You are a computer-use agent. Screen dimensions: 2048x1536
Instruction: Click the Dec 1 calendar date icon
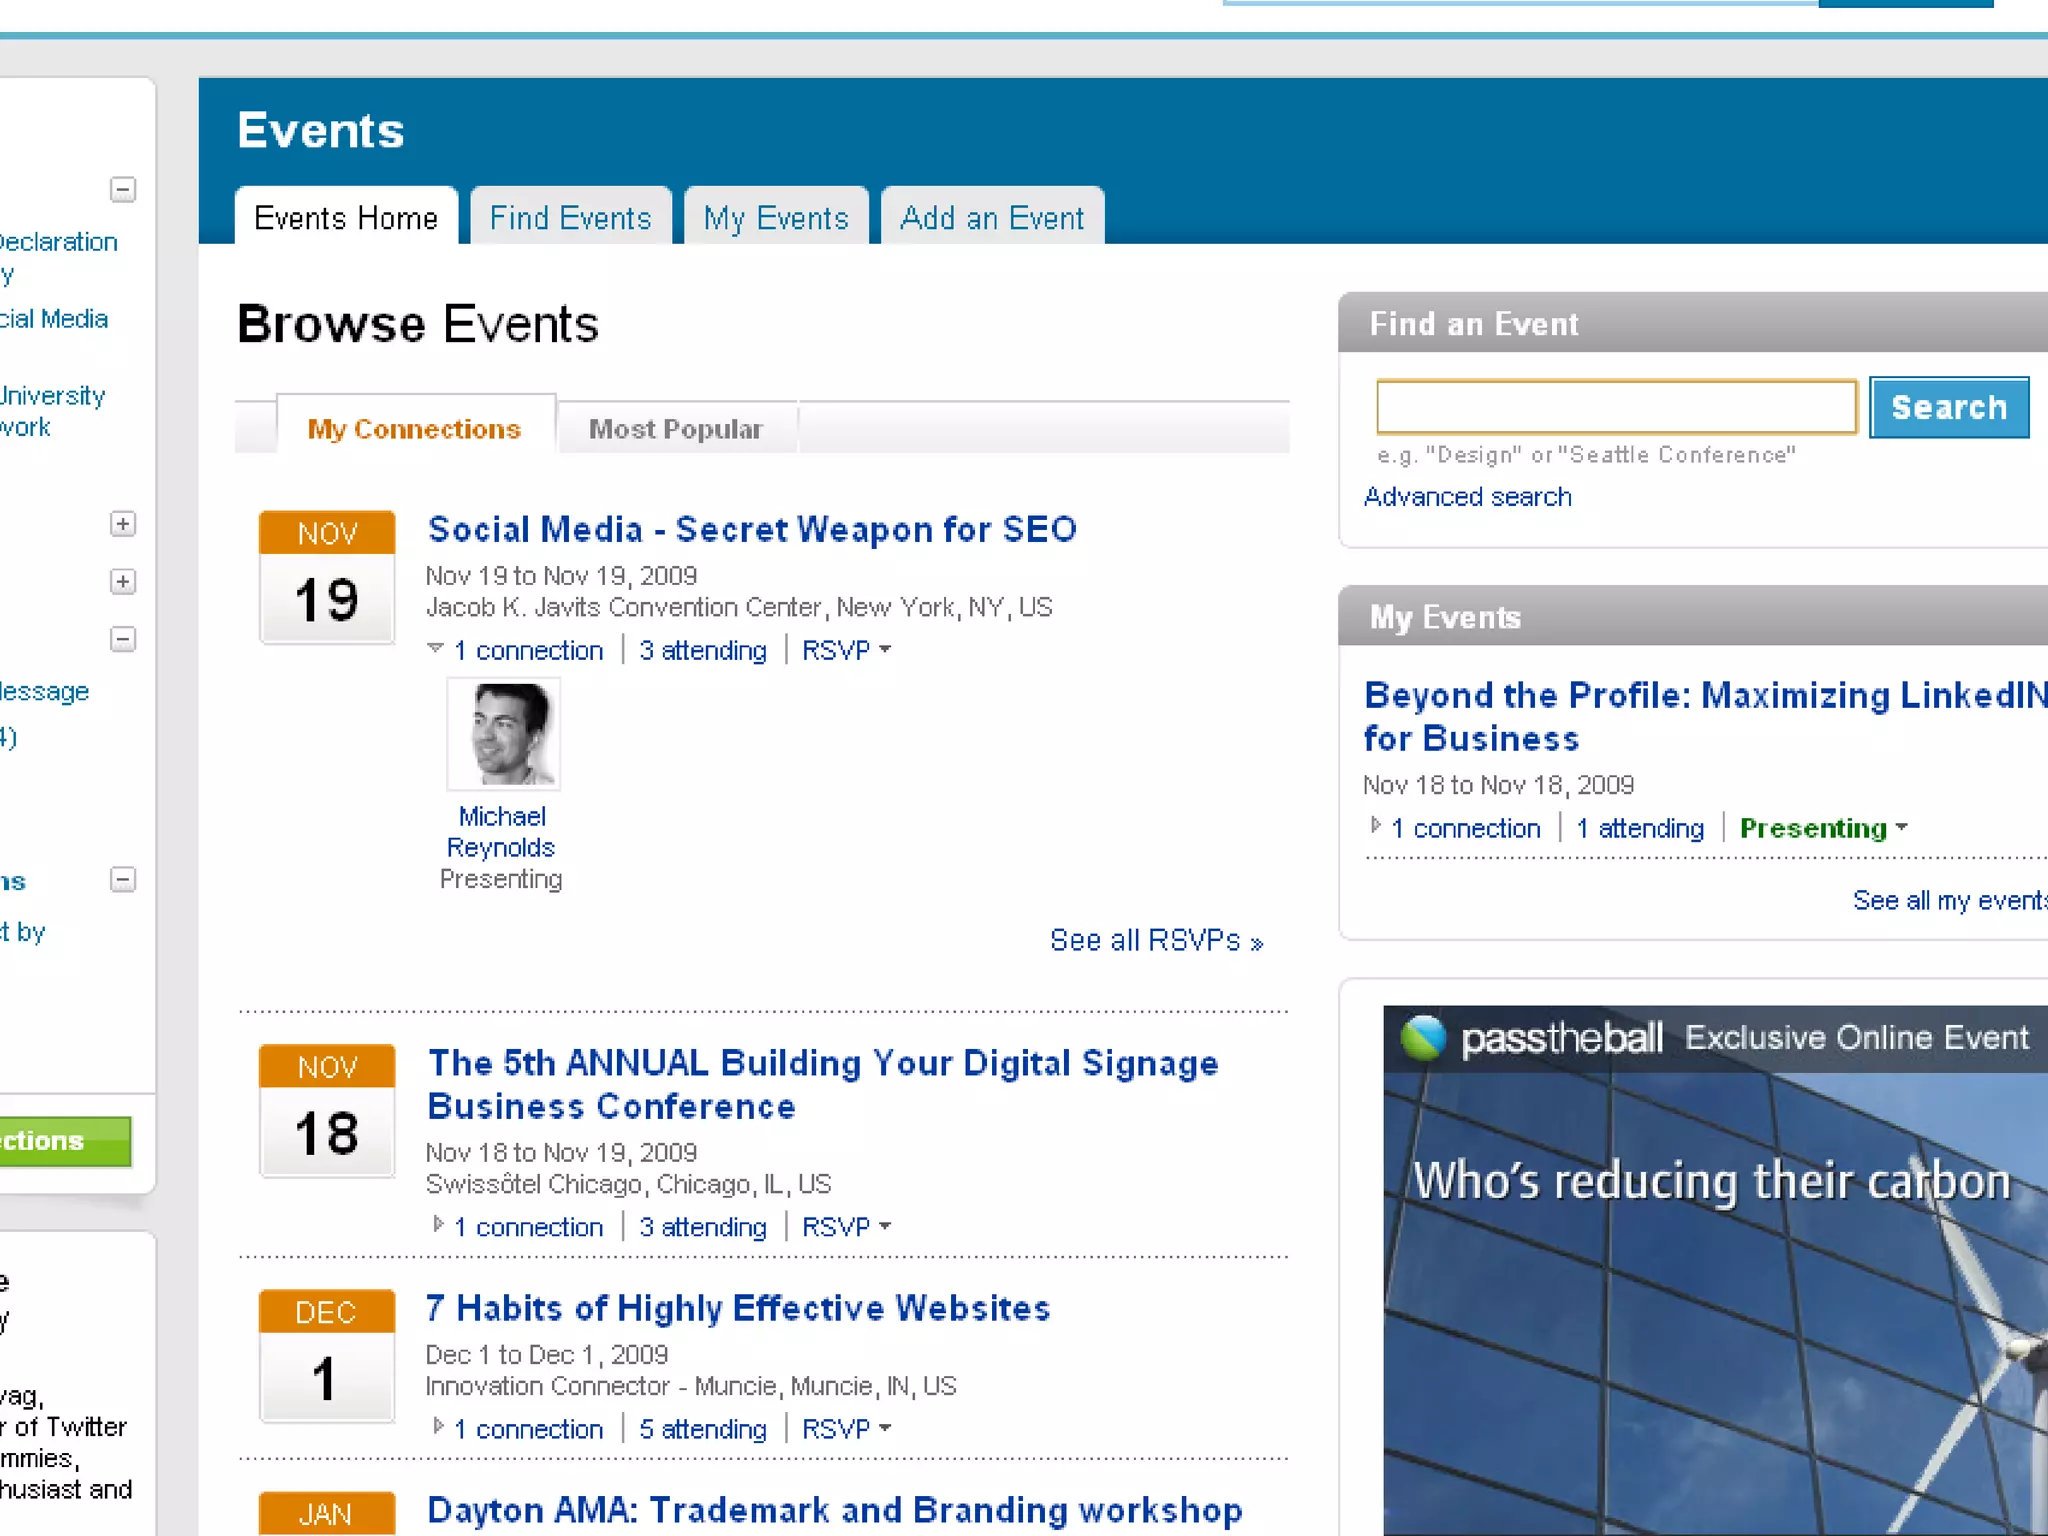coord(327,1355)
